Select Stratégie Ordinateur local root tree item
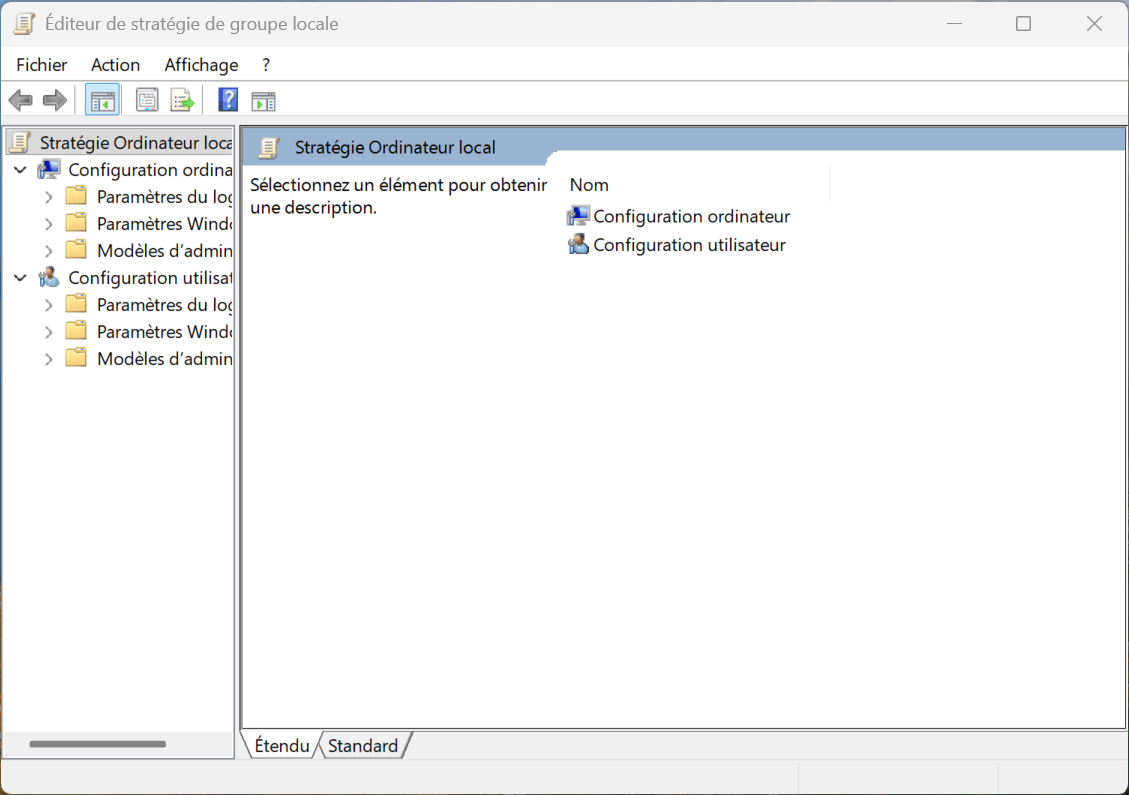 tap(120, 143)
